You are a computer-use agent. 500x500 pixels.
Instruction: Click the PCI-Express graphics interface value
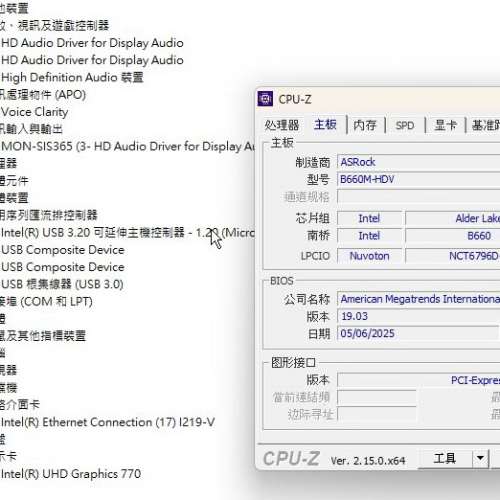(419, 380)
